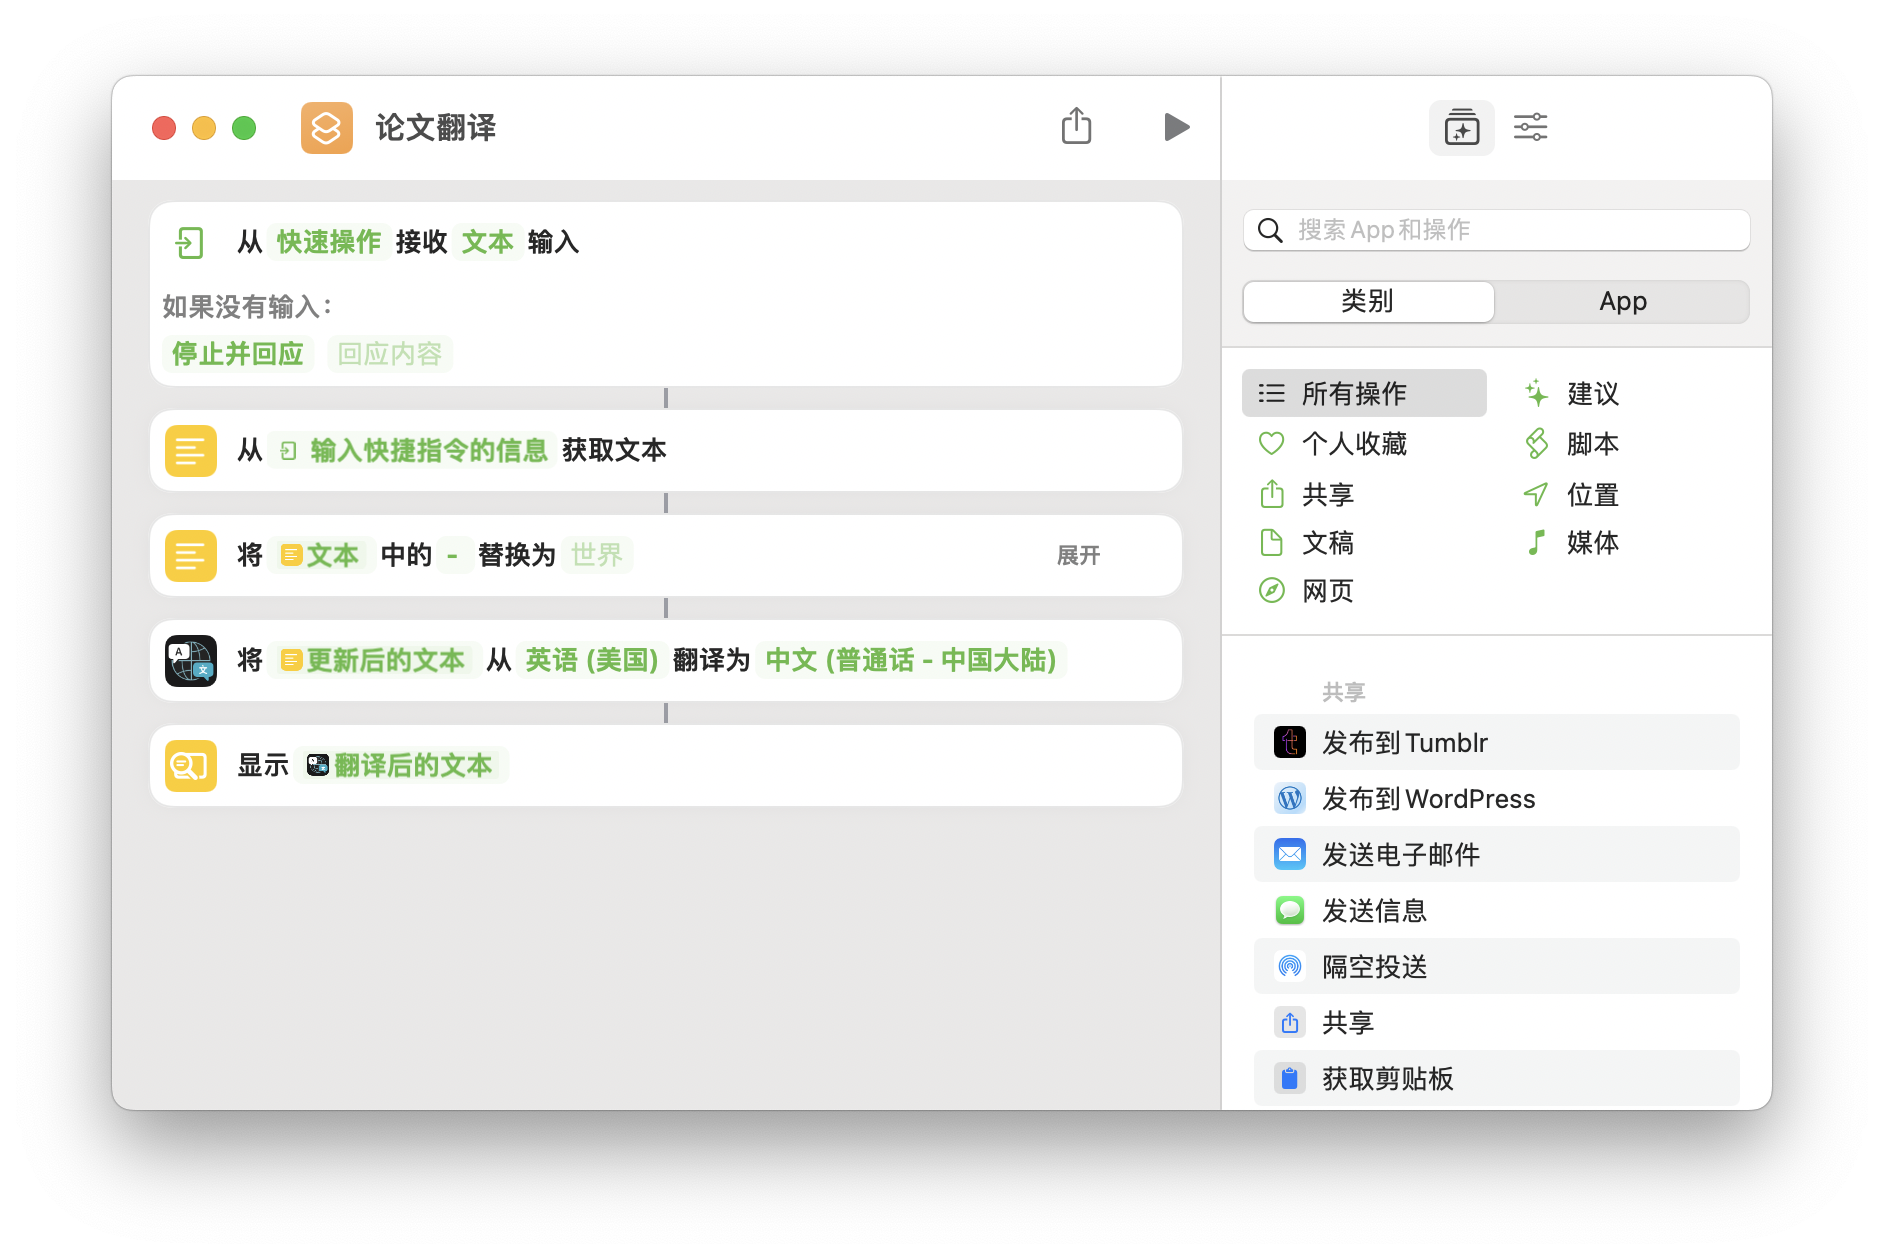Click the clipboard icon for 获取剪贴板
The height and width of the screenshot is (1258, 1884).
pyautogui.click(x=1290, y=1078)
